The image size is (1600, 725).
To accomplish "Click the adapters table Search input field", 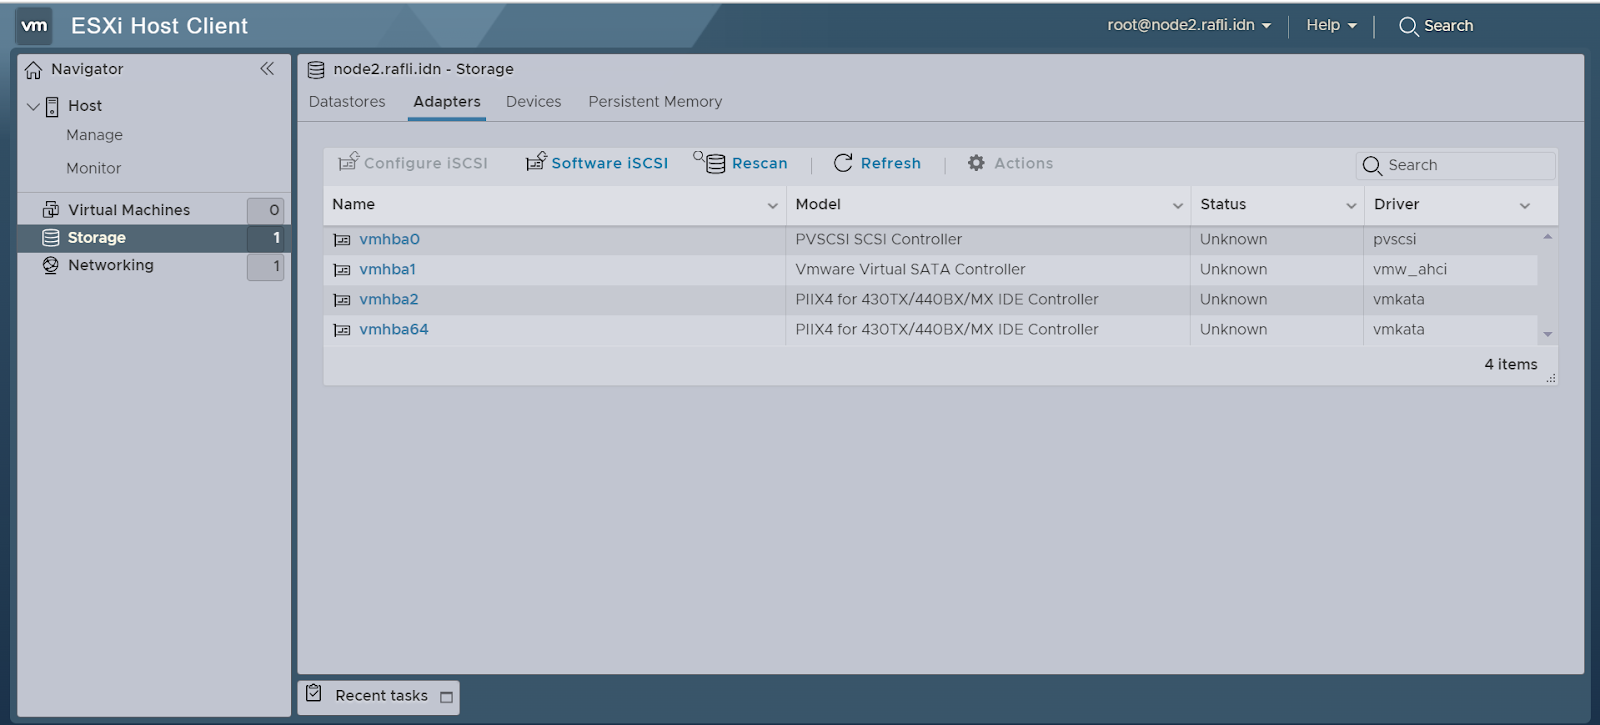I will pos(1456,165).
